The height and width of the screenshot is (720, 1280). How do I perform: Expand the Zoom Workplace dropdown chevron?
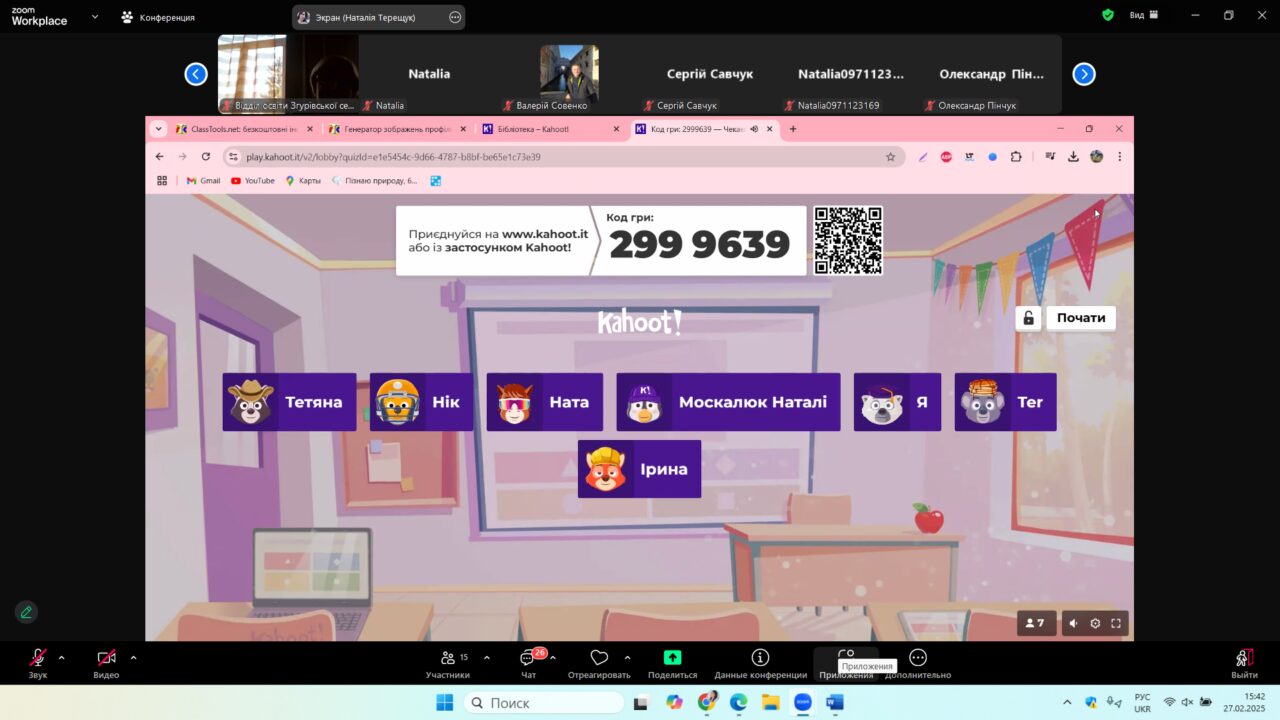click(95, 17)
